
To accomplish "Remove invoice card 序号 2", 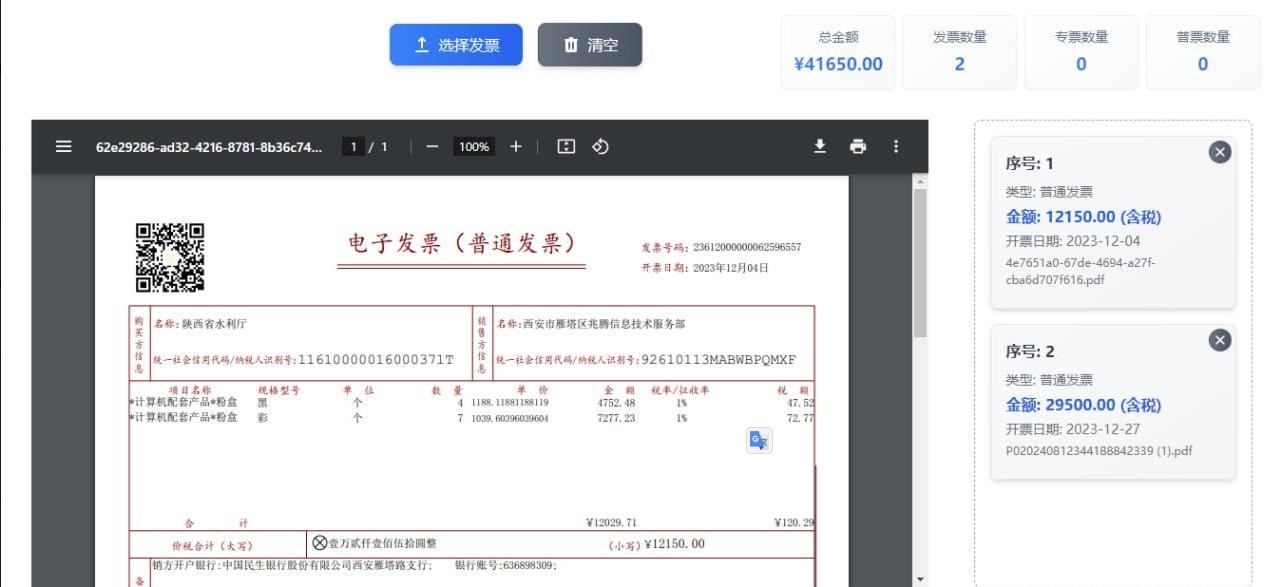I will [x=1219, y=340].
